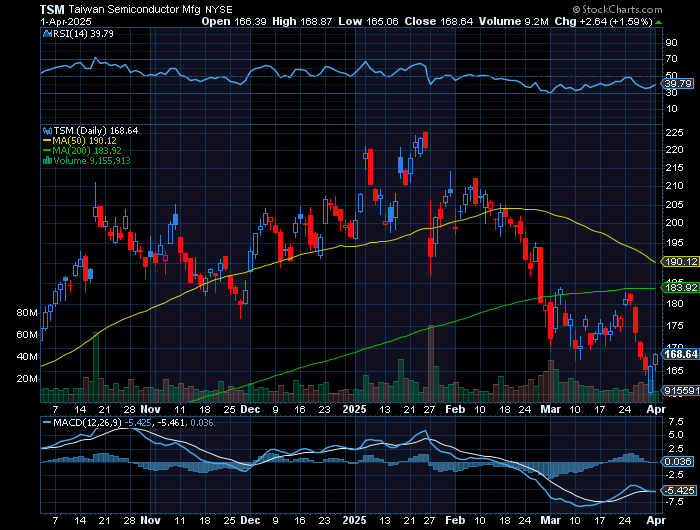This screenshot has height=530, width=700.
Task: Click the Low 165.06 value
Action: [x=368, y=21]
